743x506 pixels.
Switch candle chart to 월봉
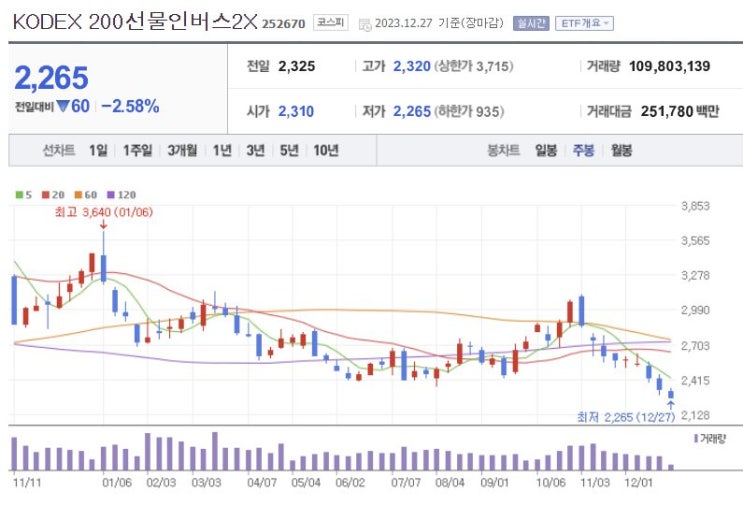point(621,151)
